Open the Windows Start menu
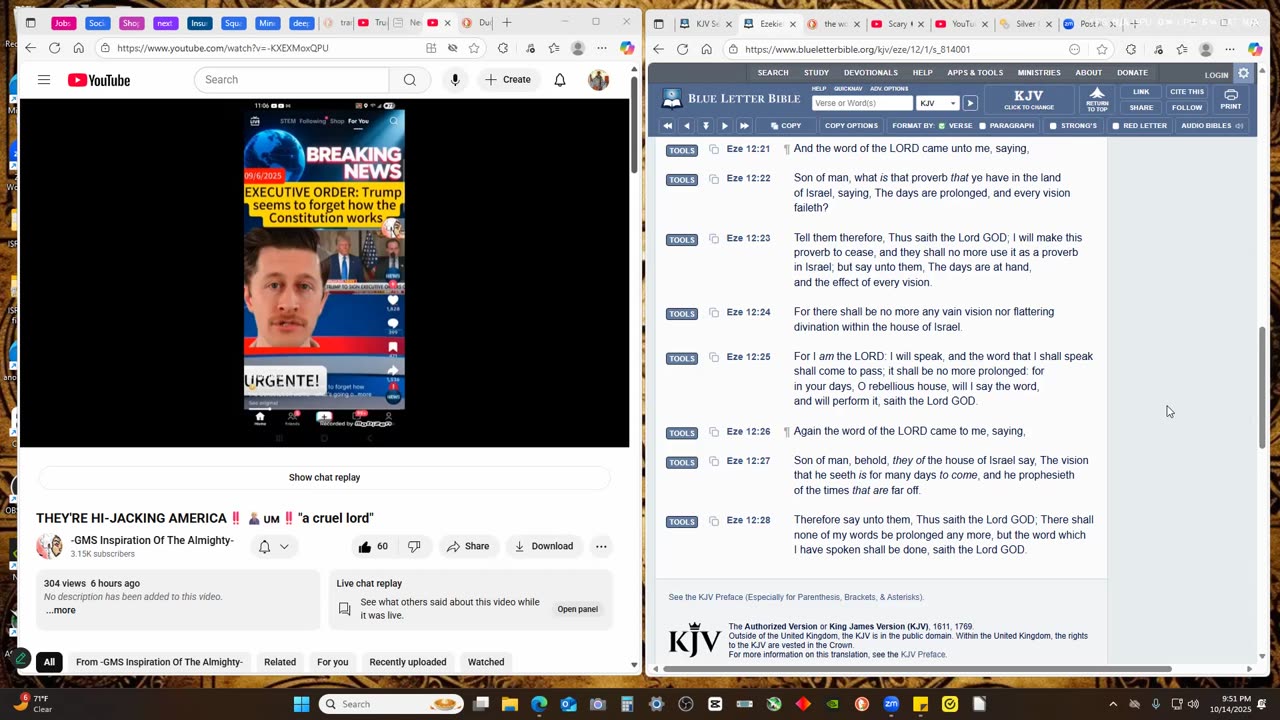This screenshot has width=1280, height=720. click(x=301, y=704)
